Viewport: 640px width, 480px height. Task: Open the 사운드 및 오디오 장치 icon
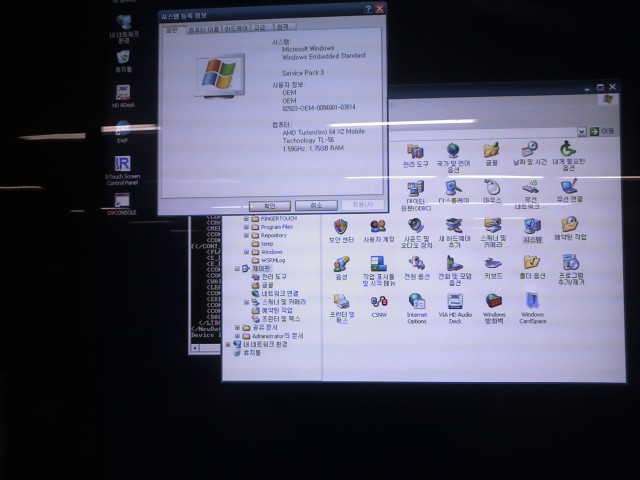pos(416,233)
